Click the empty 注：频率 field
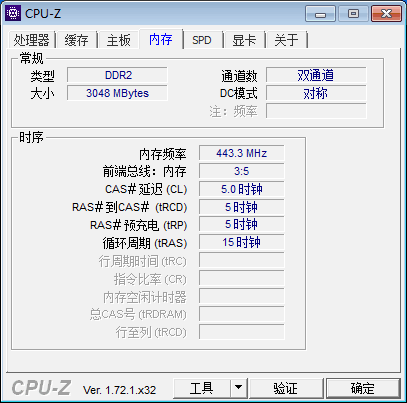The width and height of the screenshot is (407, 403). click(x=316, y=111)
